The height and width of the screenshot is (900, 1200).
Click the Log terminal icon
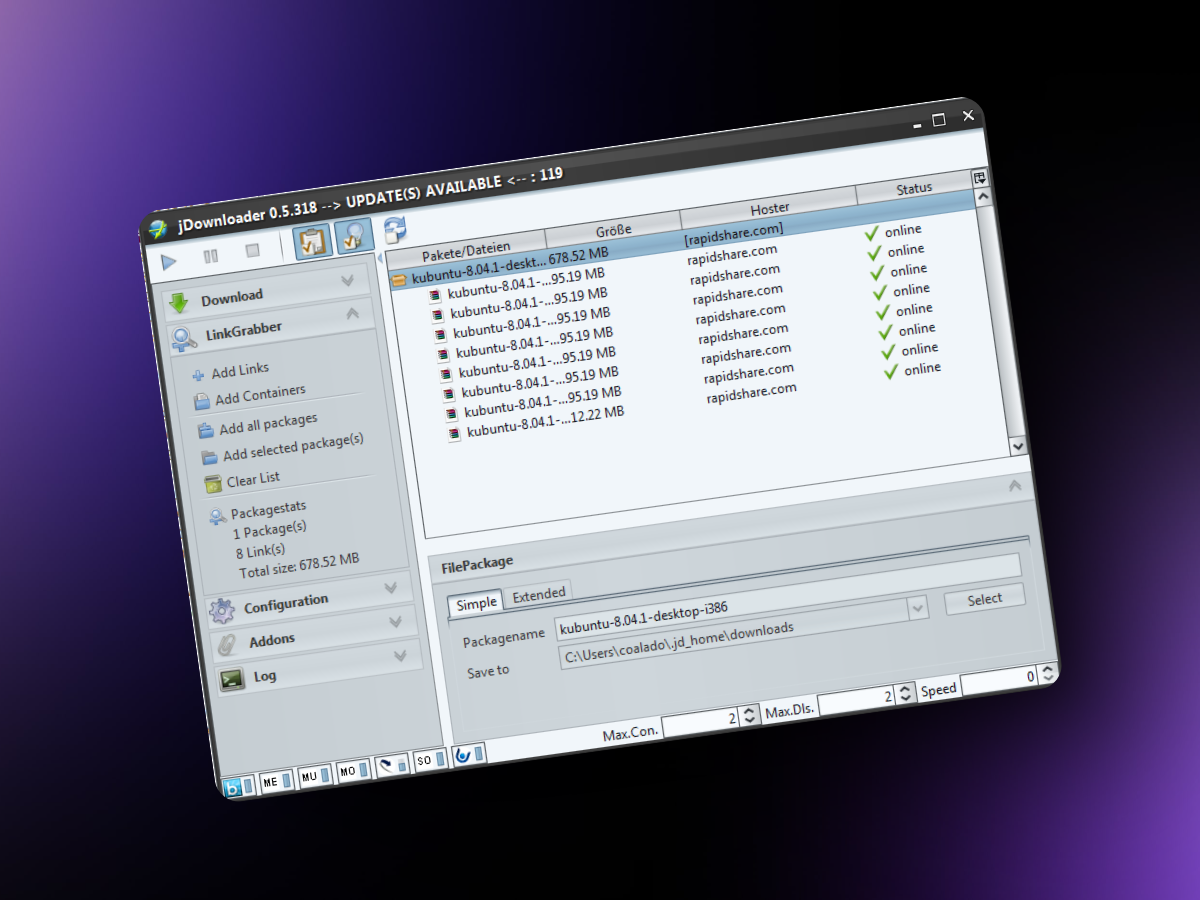232,680
